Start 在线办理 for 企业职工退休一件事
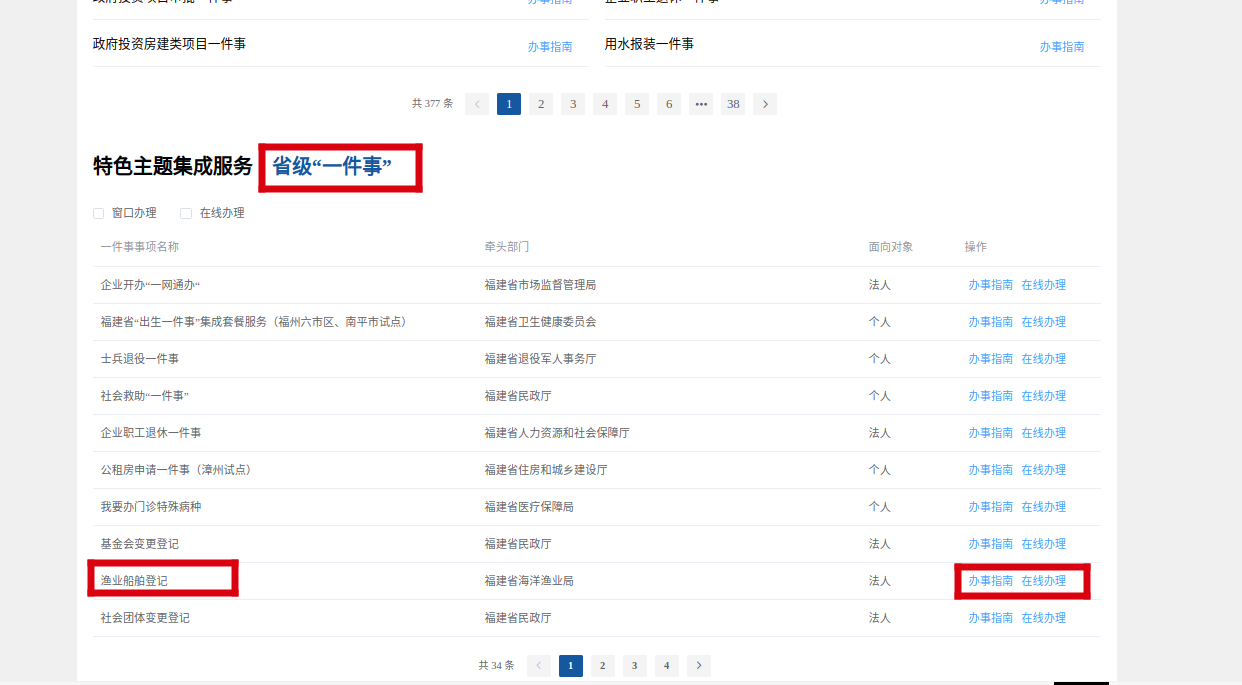The image size is (1242, 685). click(x=1044, y=433)
